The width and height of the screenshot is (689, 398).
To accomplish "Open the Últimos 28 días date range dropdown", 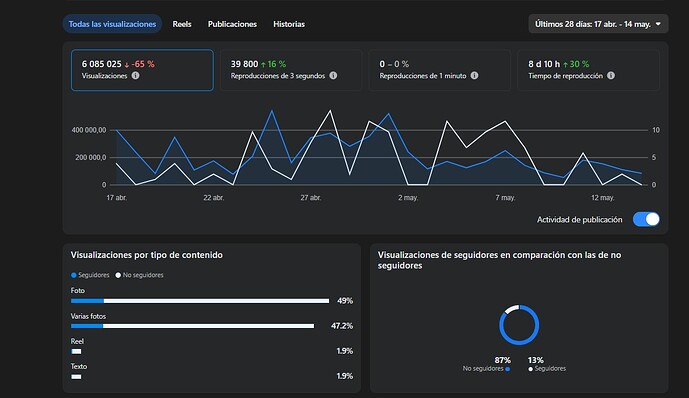I will pyautogui.click(x=598, y=24).
